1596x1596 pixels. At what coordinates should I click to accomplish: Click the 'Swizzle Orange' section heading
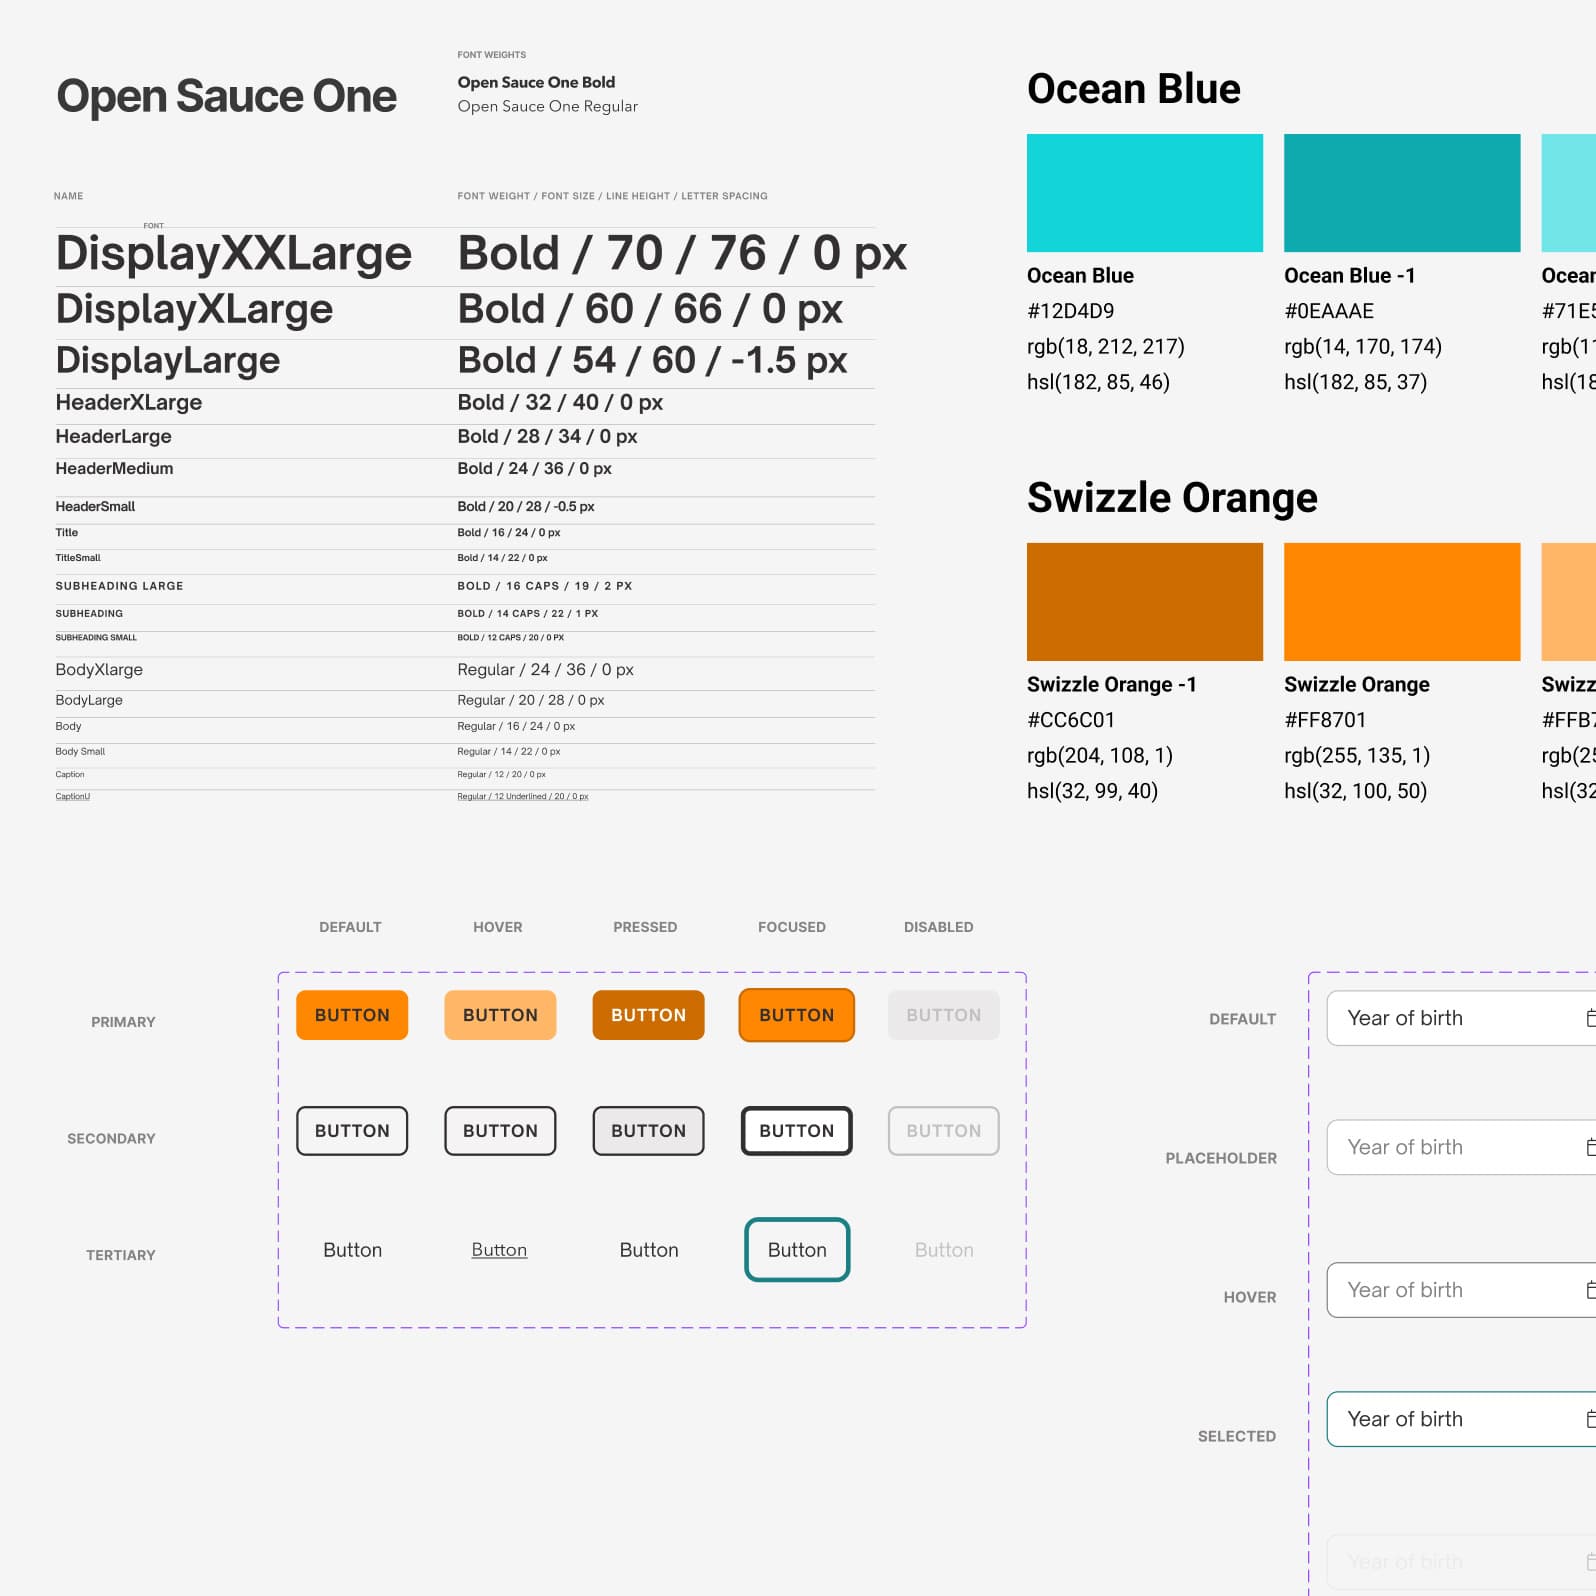point(1172,498)
